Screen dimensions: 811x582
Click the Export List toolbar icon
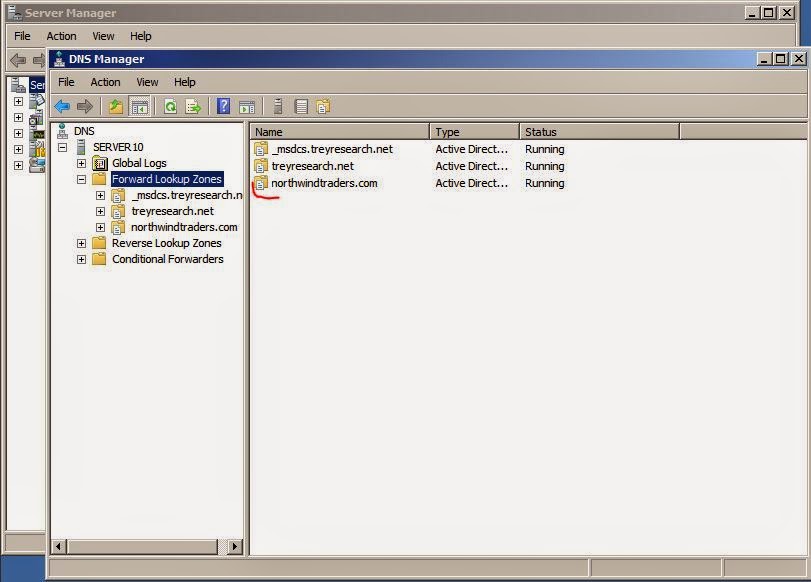pos(193,107)
